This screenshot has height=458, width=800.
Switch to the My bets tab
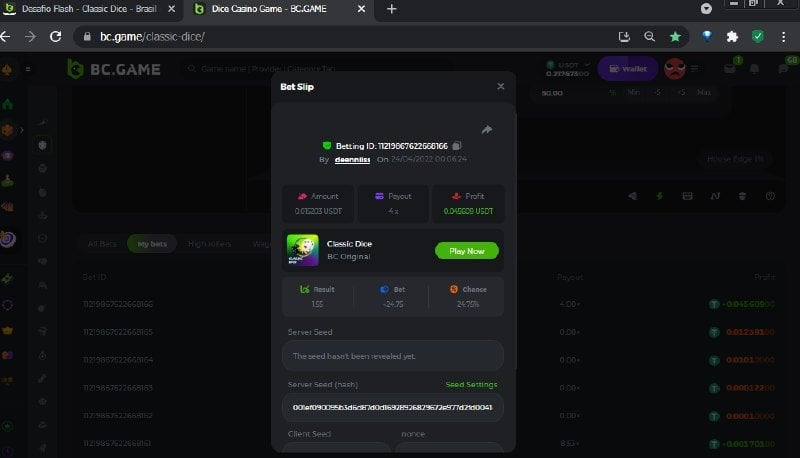pos(153,243)
